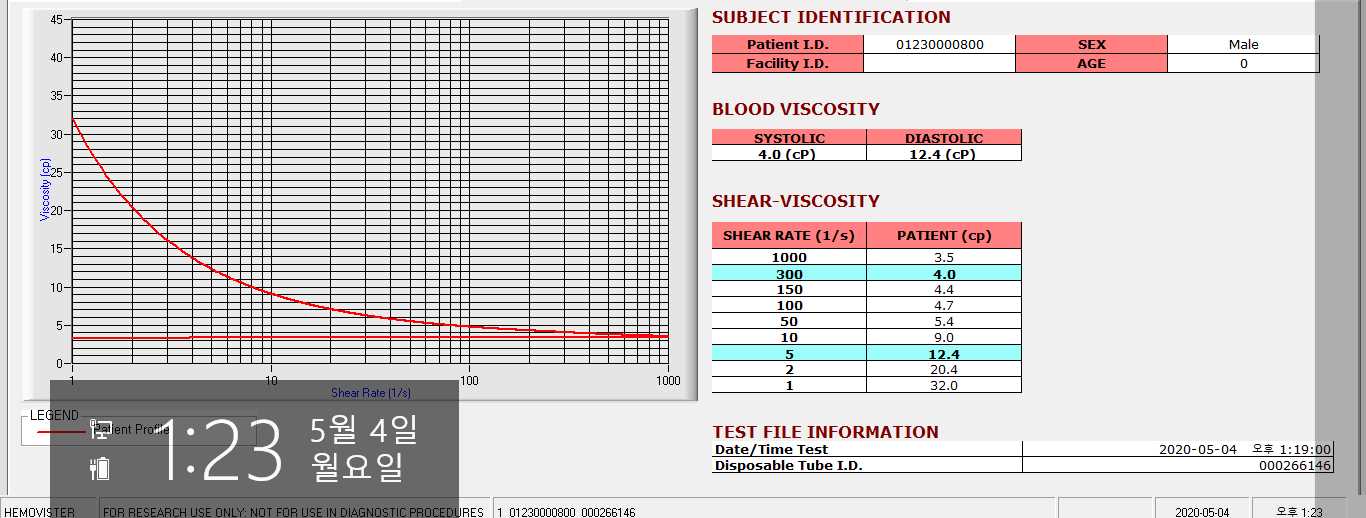
Task: Click the 20.4 viscosity value cell
Action: pyautogui.click(x=944, y=370)
